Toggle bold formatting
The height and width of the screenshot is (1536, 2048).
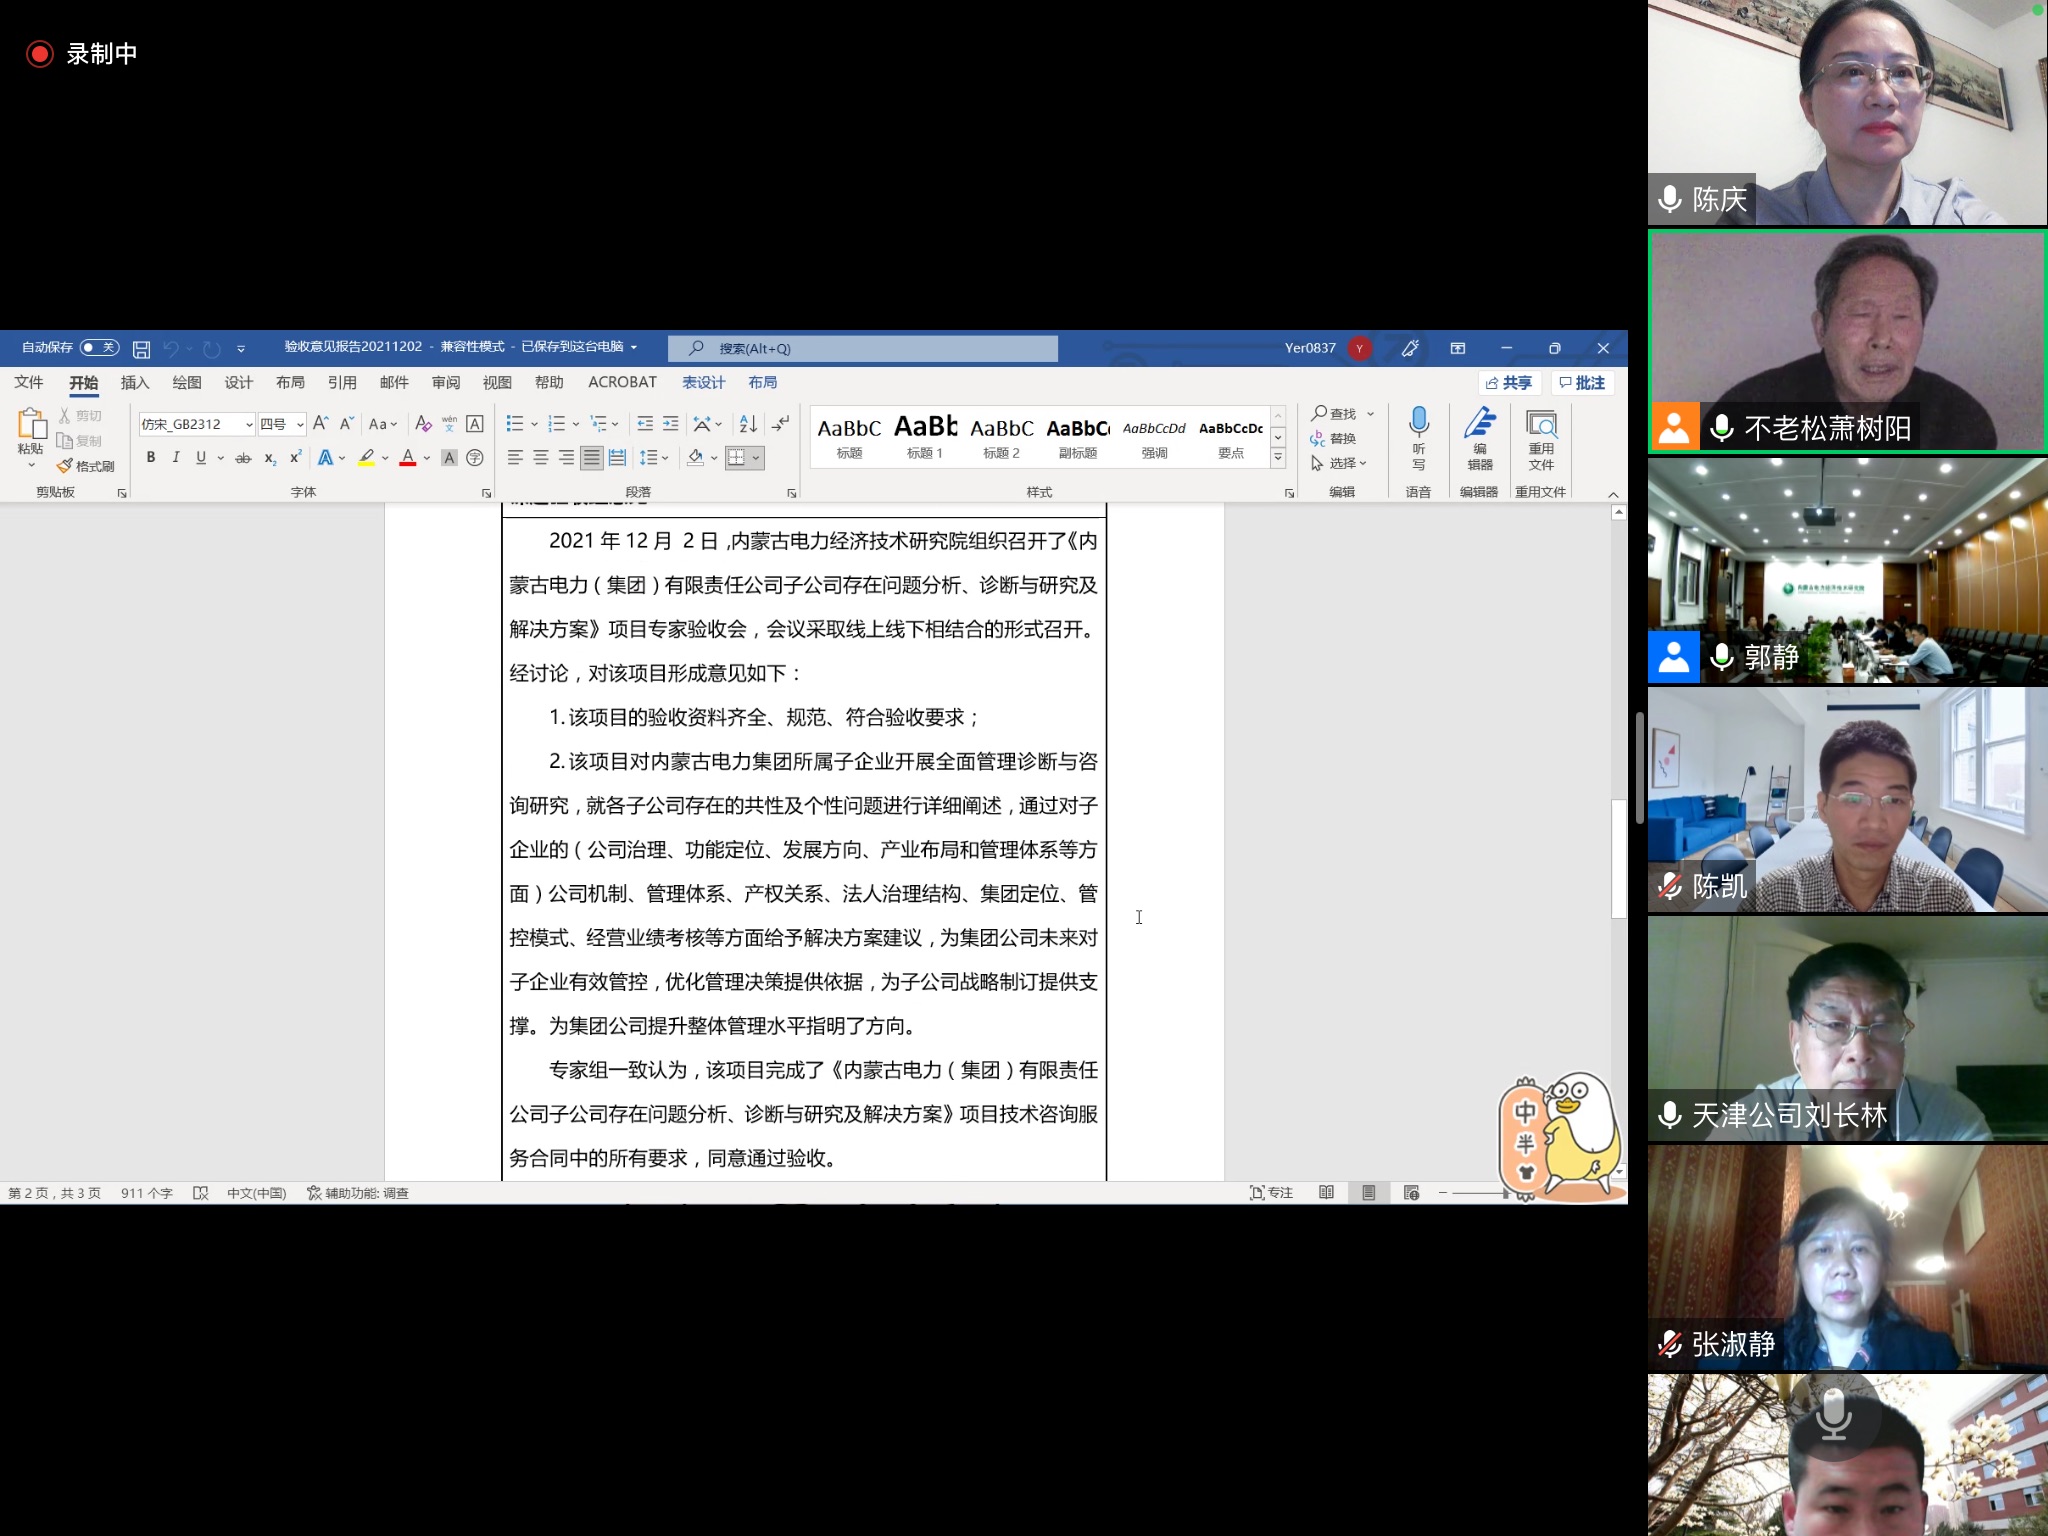151,458
